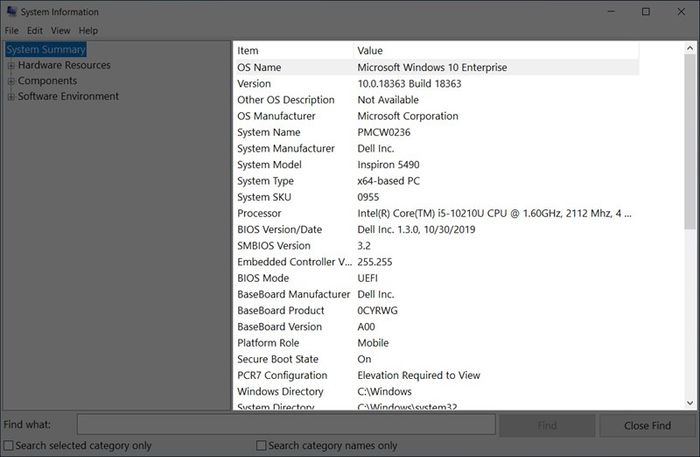The image size is (700, 457).
Task: Select the Embedded Controller V... row
Action: [x=436, y=262]
